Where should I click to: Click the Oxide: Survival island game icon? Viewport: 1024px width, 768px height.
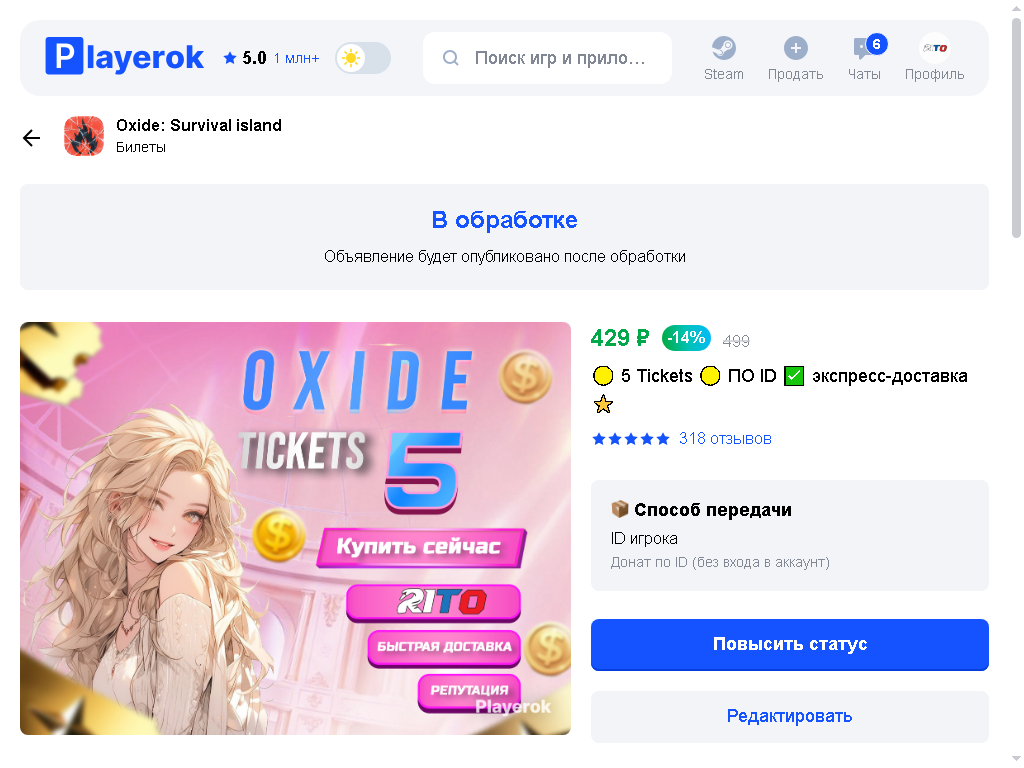click(x=84, y=136)
